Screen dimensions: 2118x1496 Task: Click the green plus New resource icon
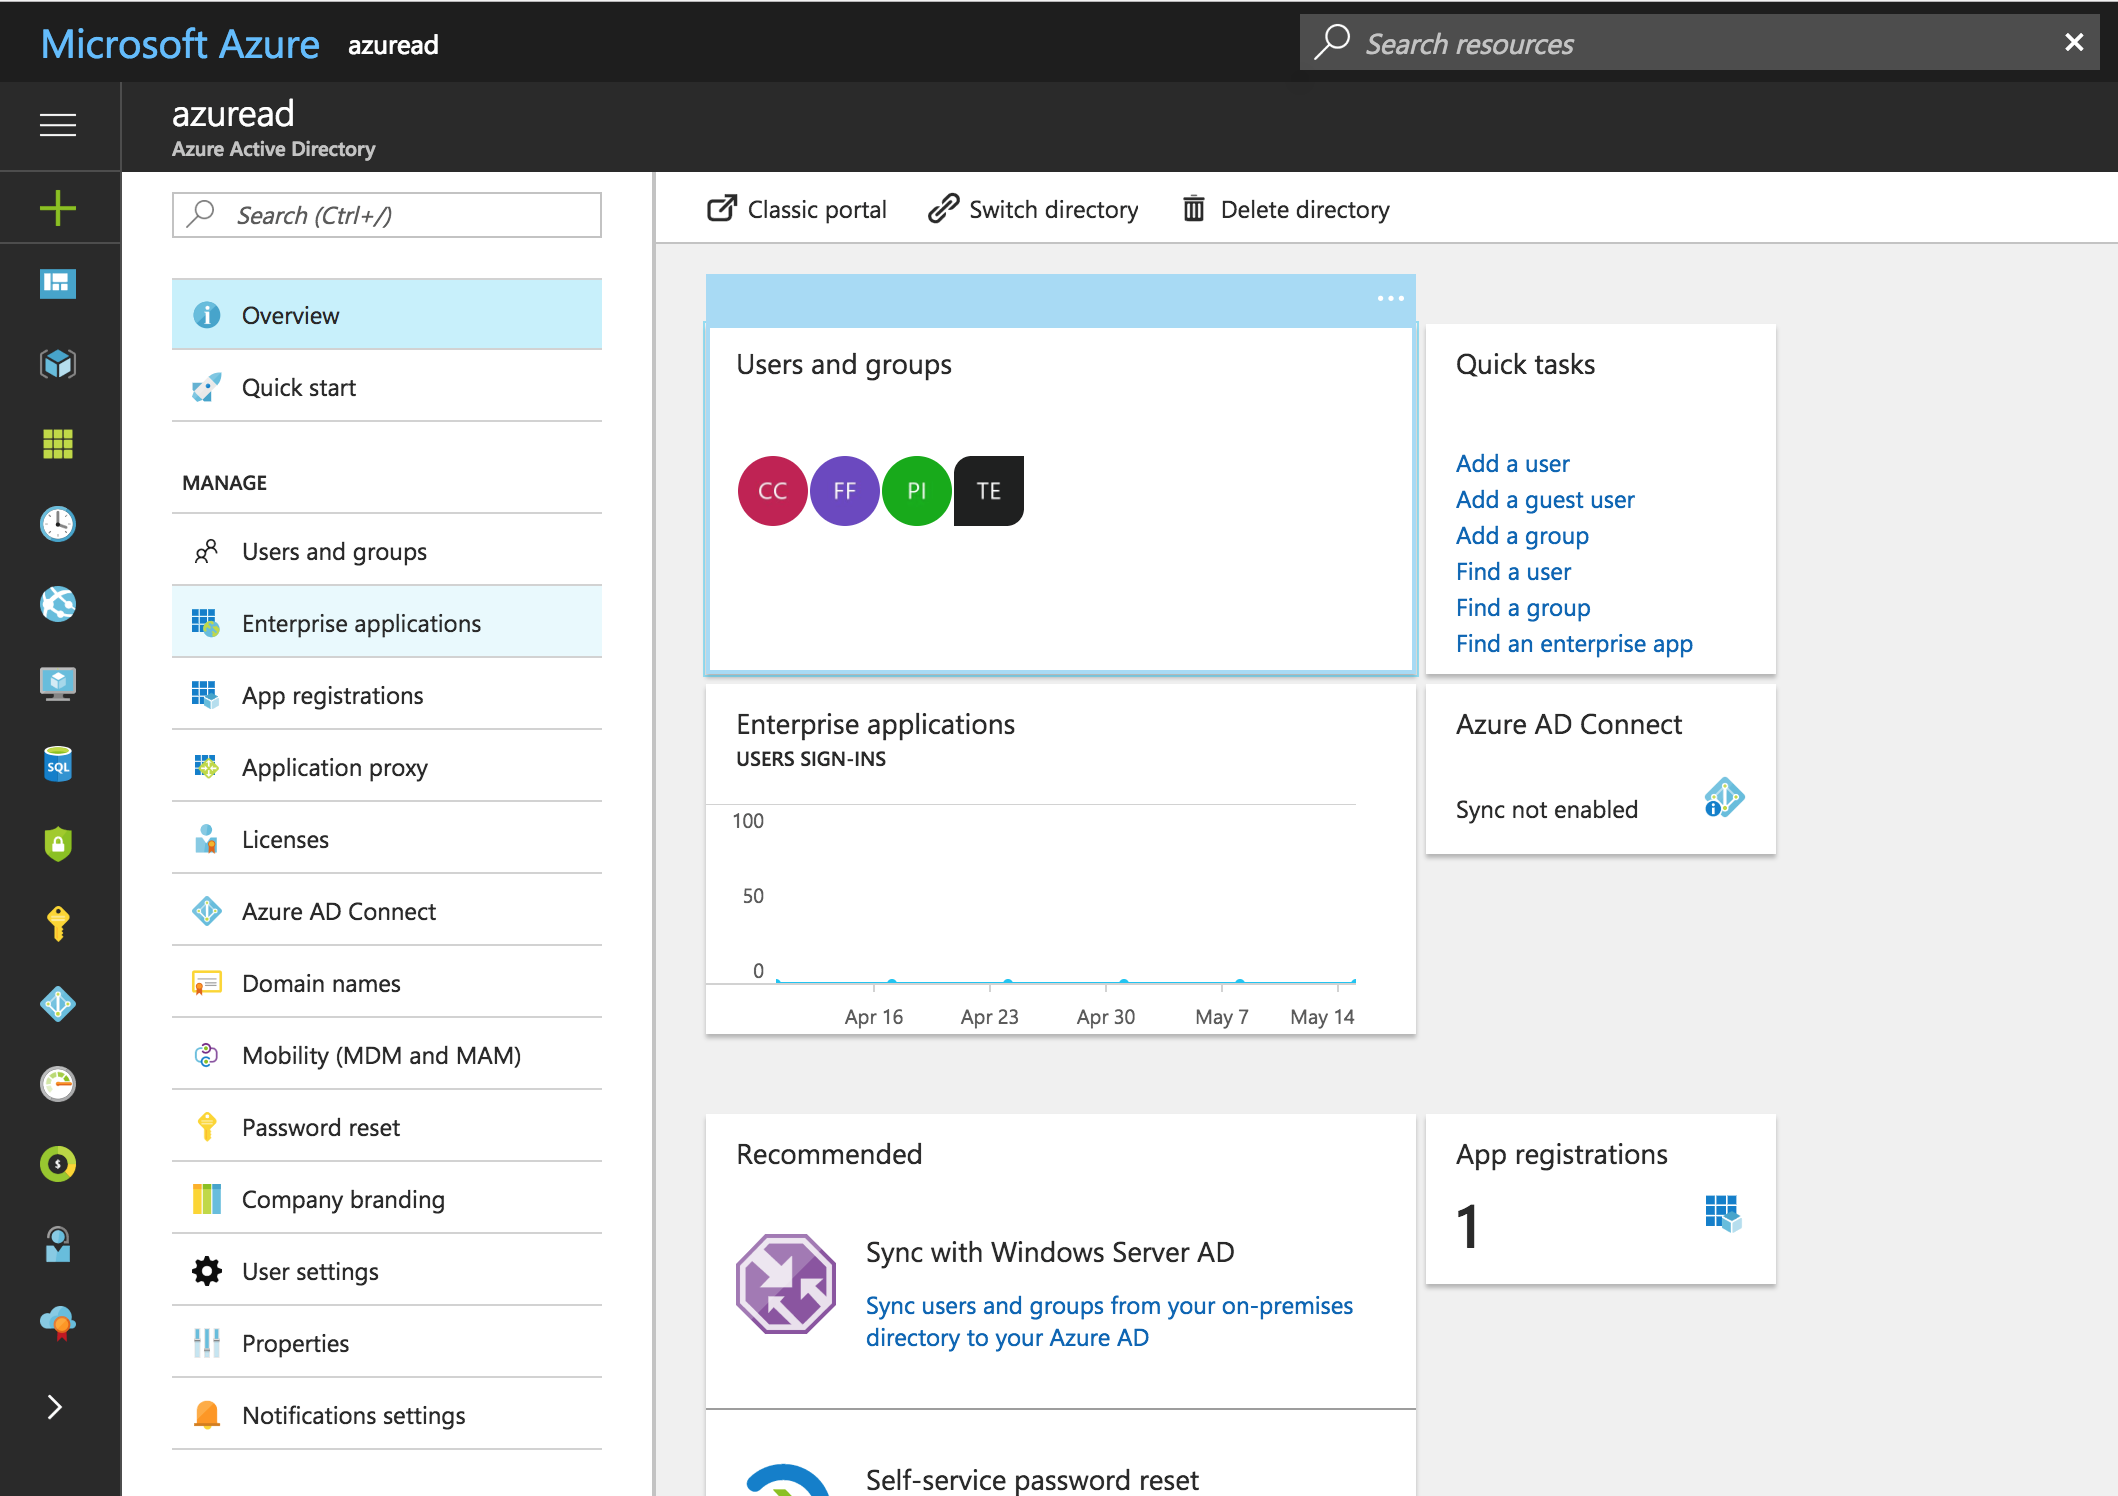58,208
